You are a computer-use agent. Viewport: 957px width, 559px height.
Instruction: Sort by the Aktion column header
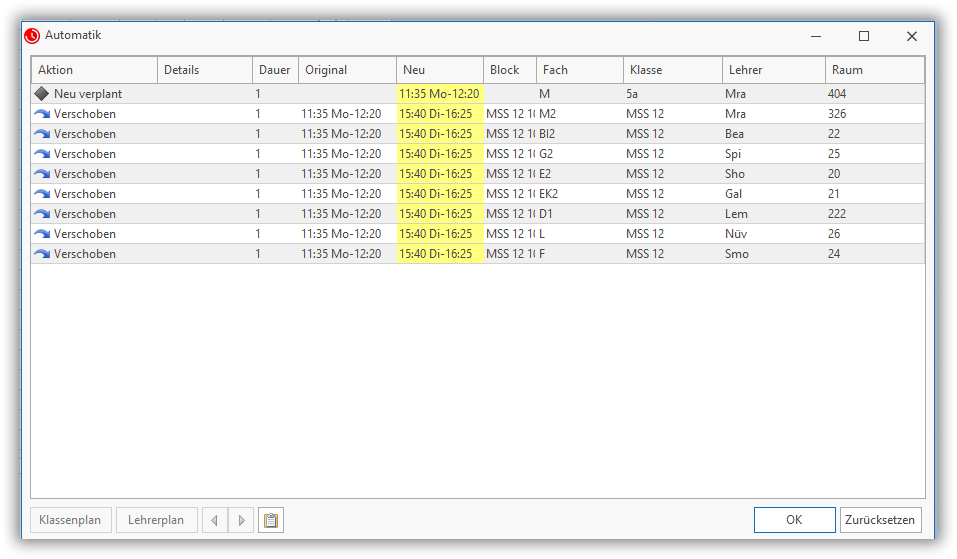click(94, 70)
